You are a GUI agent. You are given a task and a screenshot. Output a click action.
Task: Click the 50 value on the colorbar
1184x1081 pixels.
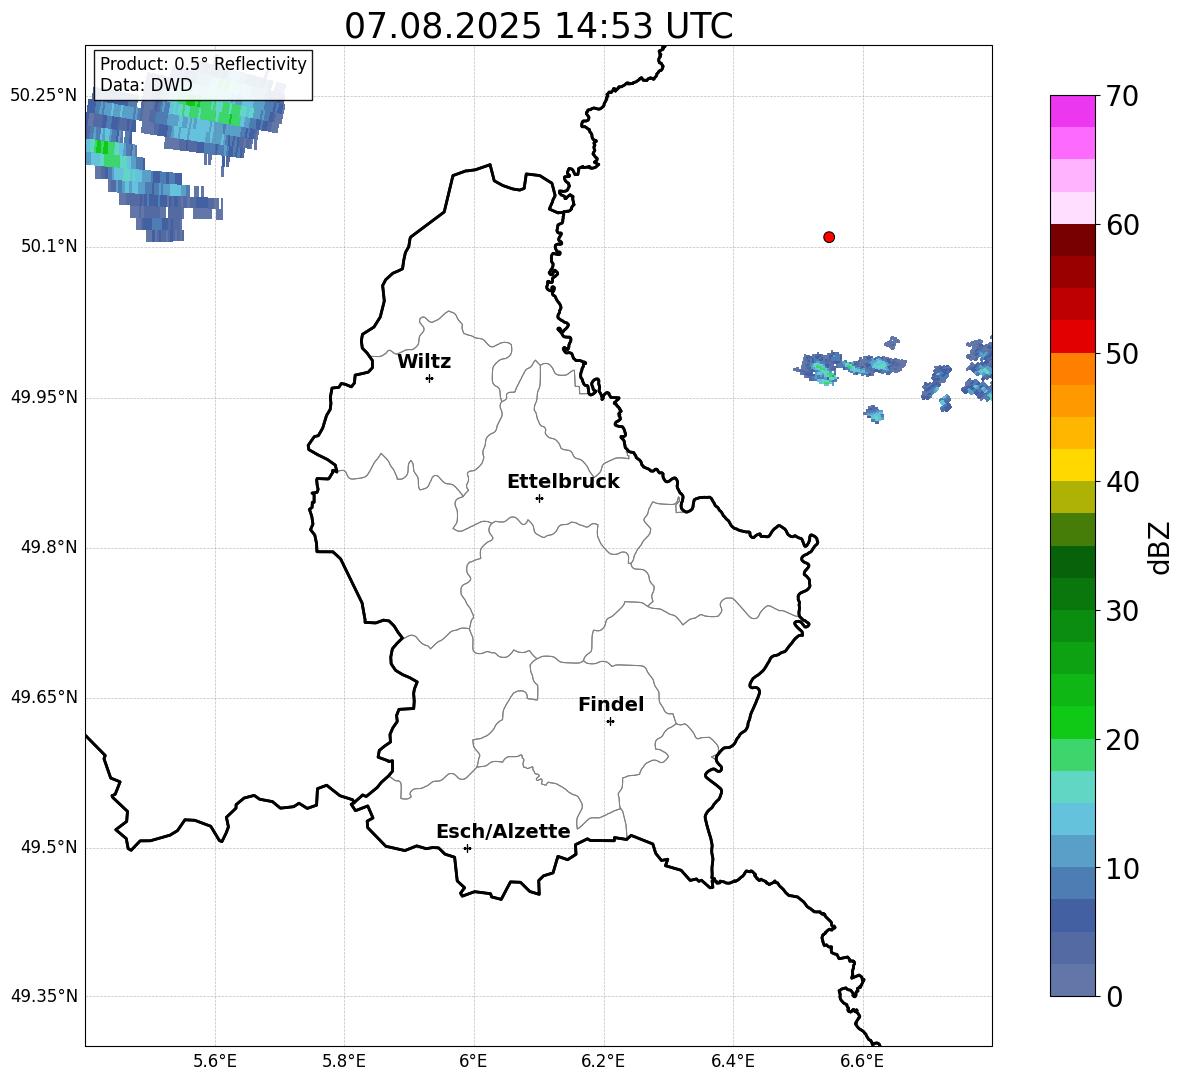point(1122,354)
